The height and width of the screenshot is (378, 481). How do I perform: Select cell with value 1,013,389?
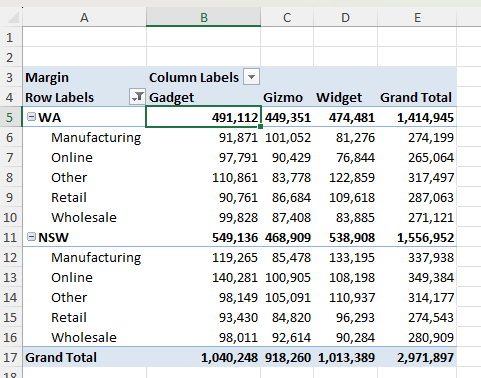pos(345,357)
